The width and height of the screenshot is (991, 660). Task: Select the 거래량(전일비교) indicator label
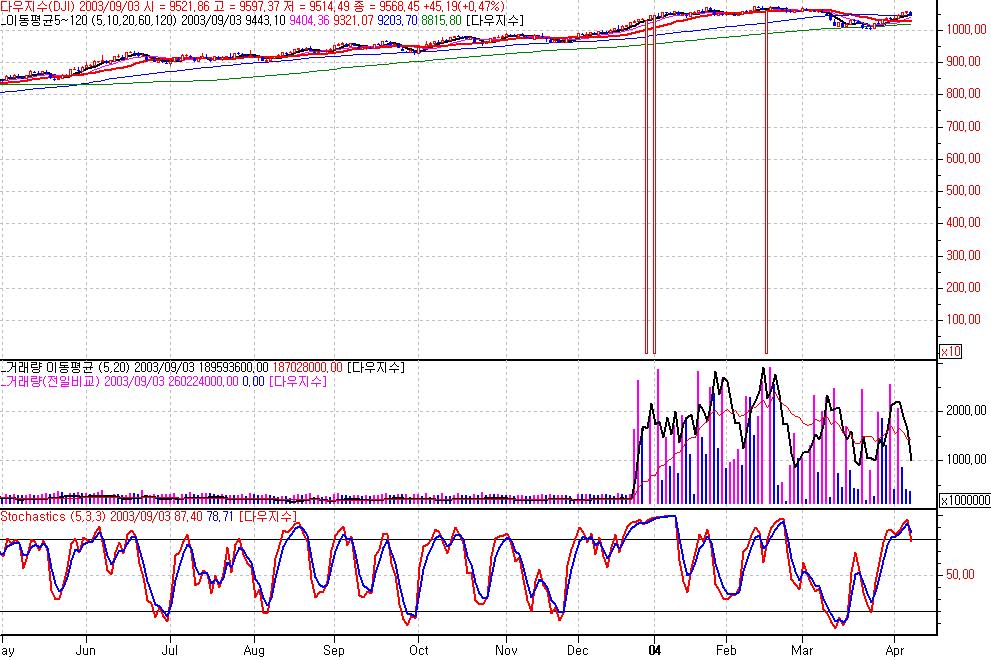pyautogui.click(x=51, y=381)
